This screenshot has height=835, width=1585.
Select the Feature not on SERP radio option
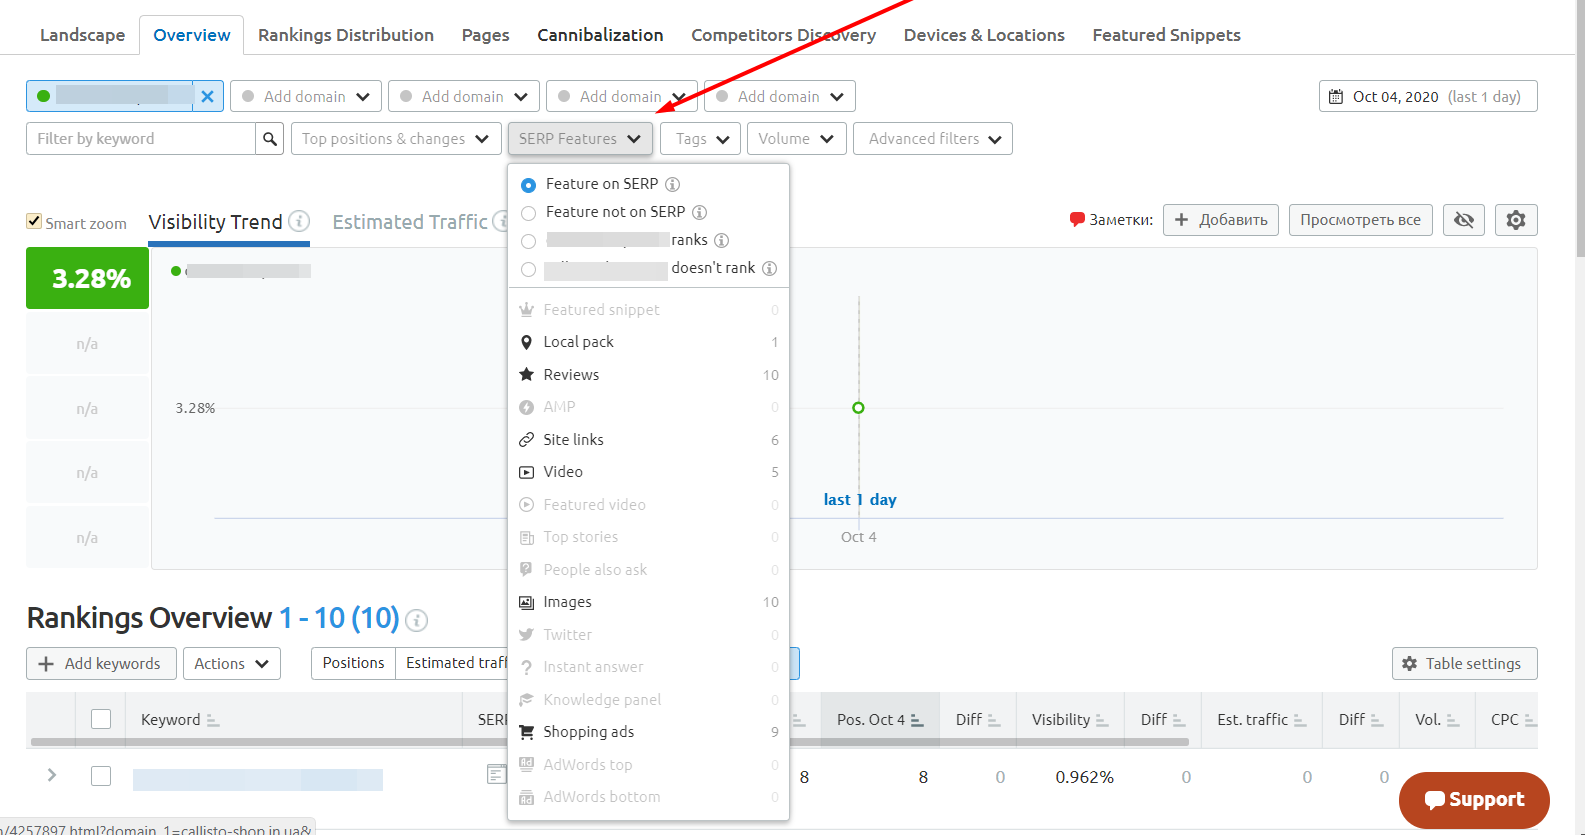(x=529, y=213)
